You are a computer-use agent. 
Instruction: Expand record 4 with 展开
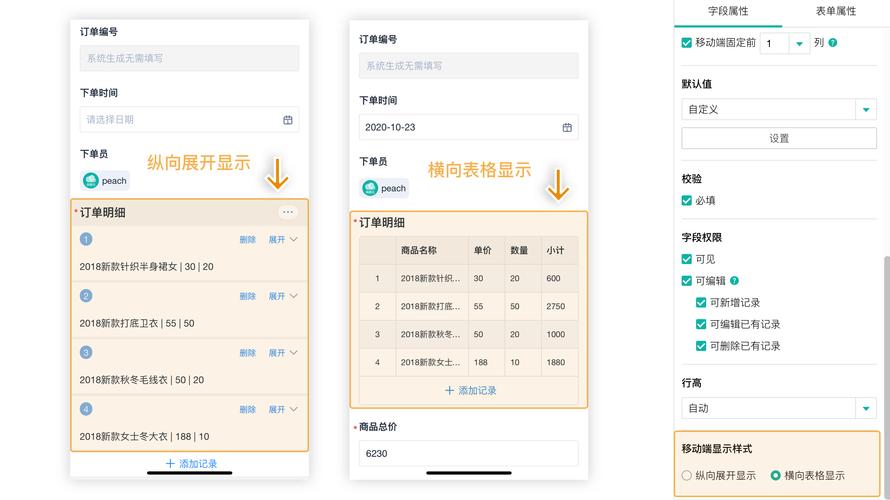tap(283, 410)
